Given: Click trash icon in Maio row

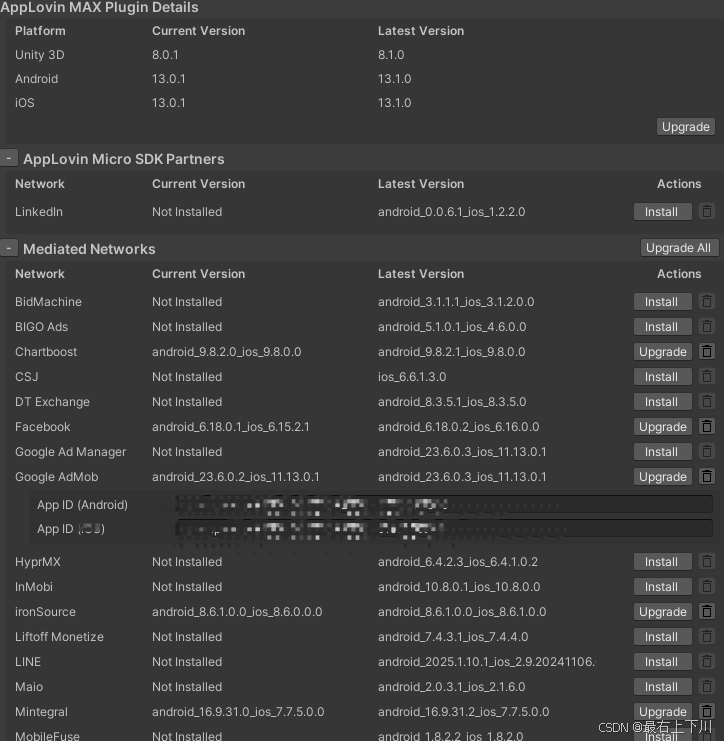Looking at the screenshot, I should click(707, 687).
